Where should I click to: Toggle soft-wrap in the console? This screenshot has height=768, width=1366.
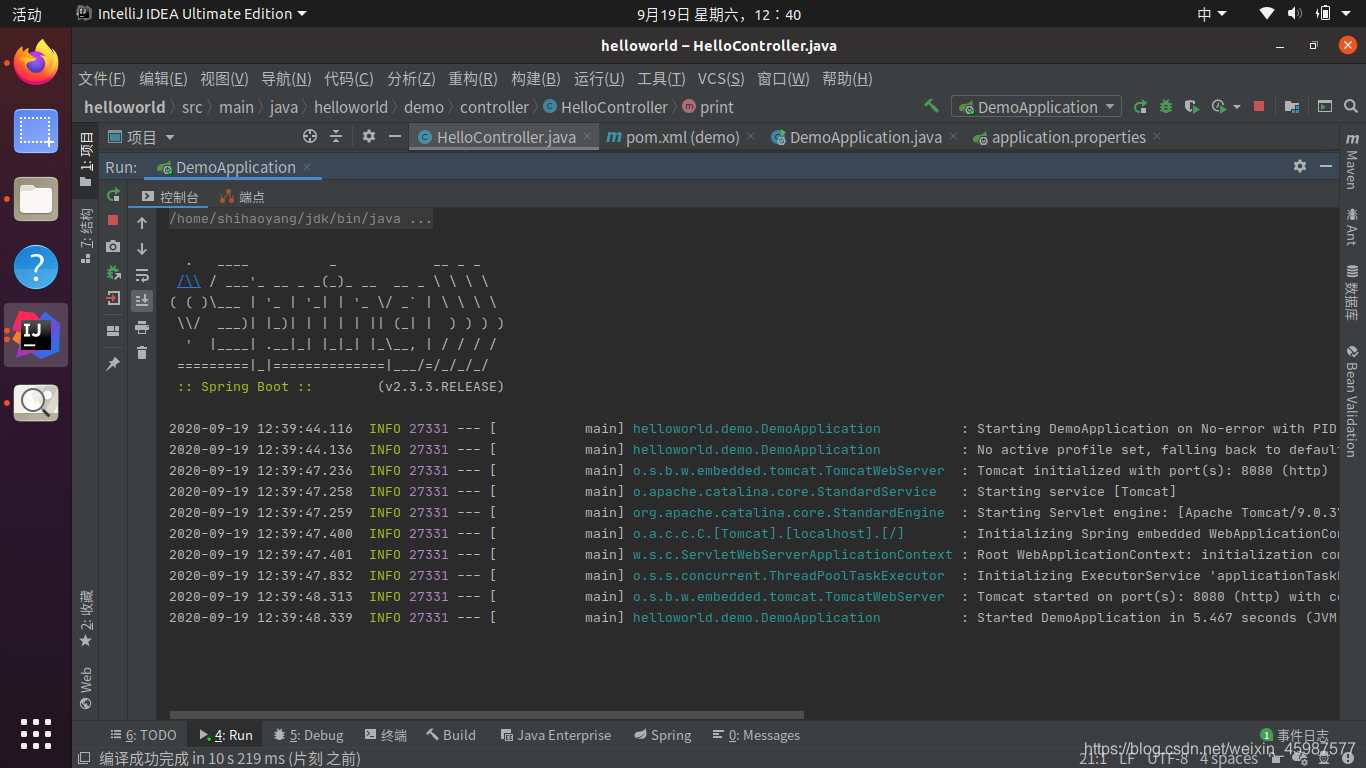142,275
